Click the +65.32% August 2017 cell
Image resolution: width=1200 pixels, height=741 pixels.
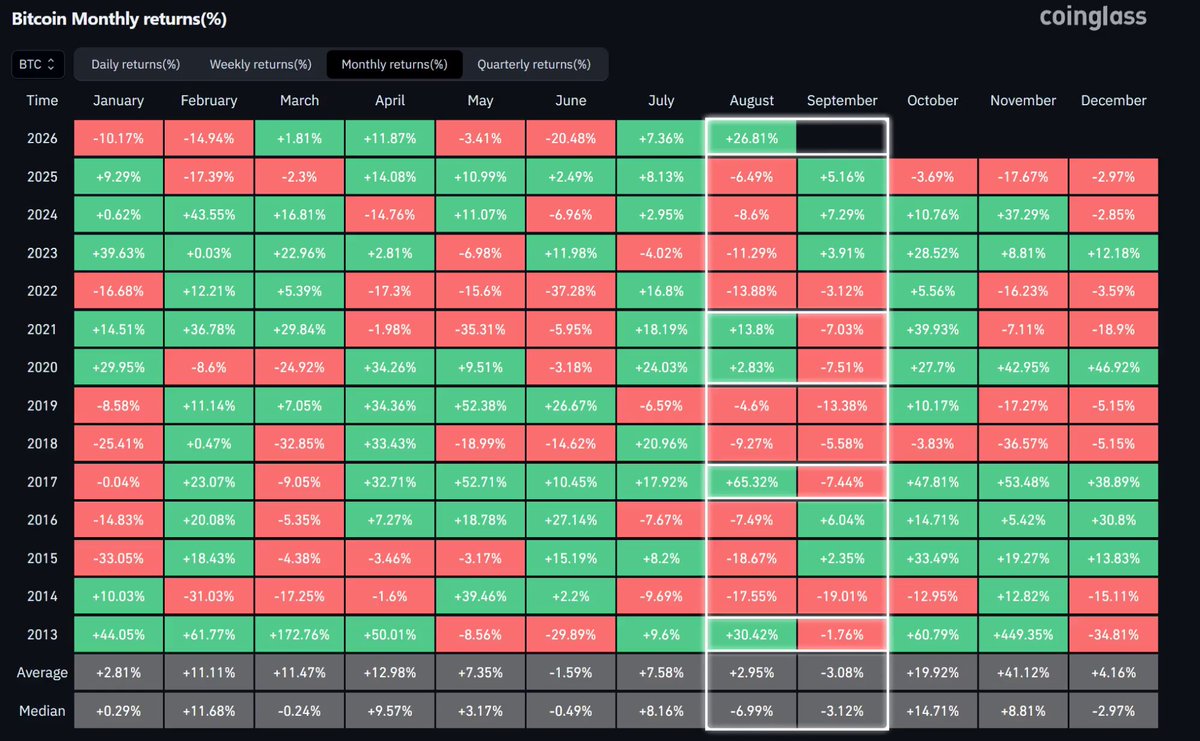752,481
